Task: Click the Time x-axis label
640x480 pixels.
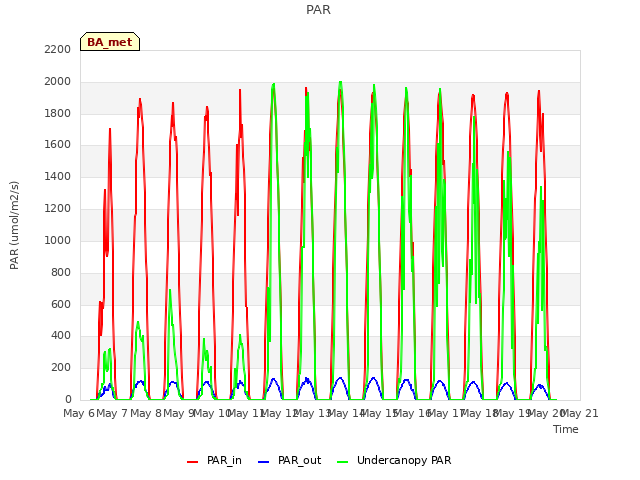Action: pyautogui.click(x=566, y=429)
